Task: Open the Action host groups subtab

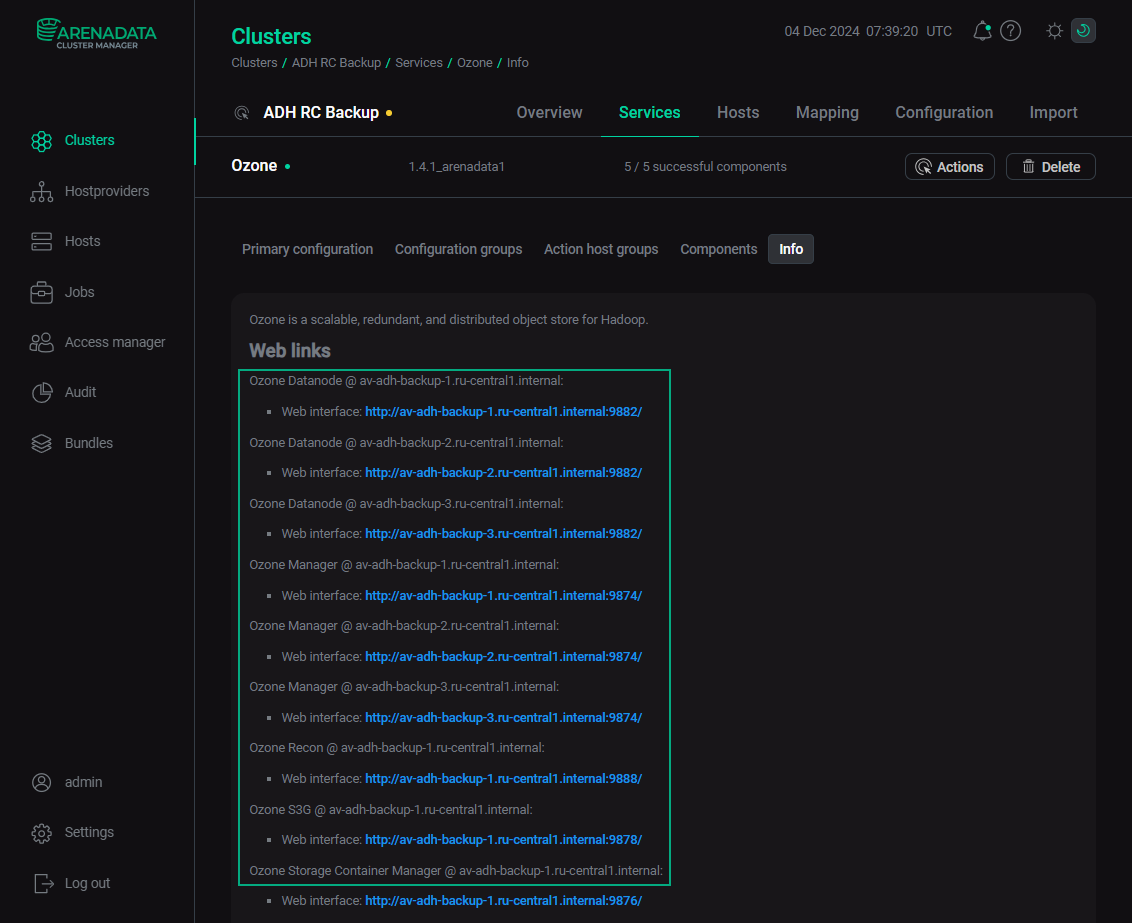Action: tap(601, 249)
